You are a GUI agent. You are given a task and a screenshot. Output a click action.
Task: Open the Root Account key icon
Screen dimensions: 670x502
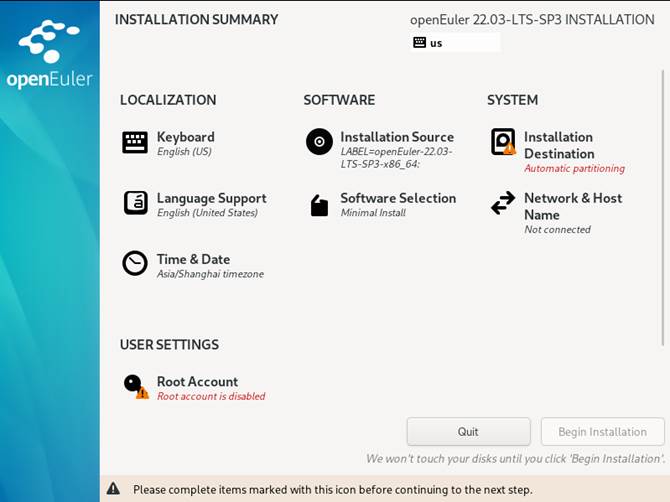[x=134, y=385]
